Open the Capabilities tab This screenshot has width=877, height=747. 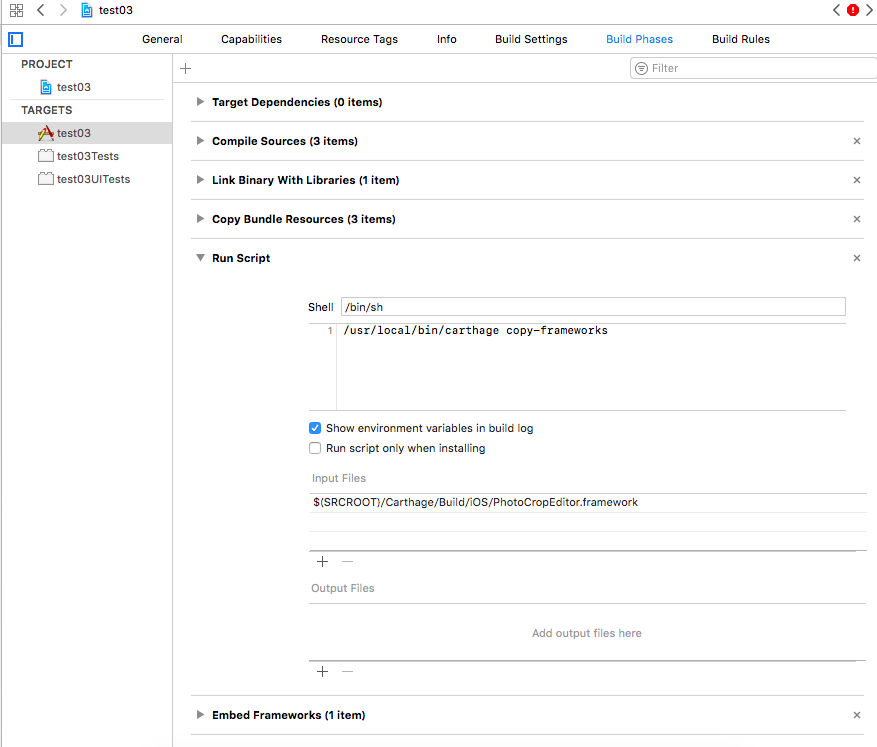pyautogui.click(x=251, y=39)
